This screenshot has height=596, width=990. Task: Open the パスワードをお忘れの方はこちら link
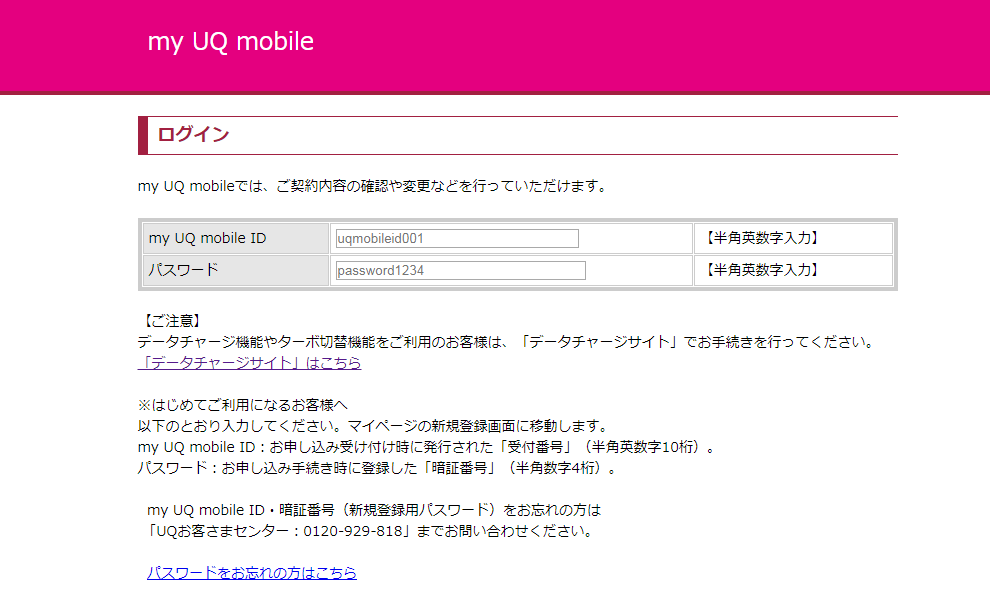coord(252,573)
